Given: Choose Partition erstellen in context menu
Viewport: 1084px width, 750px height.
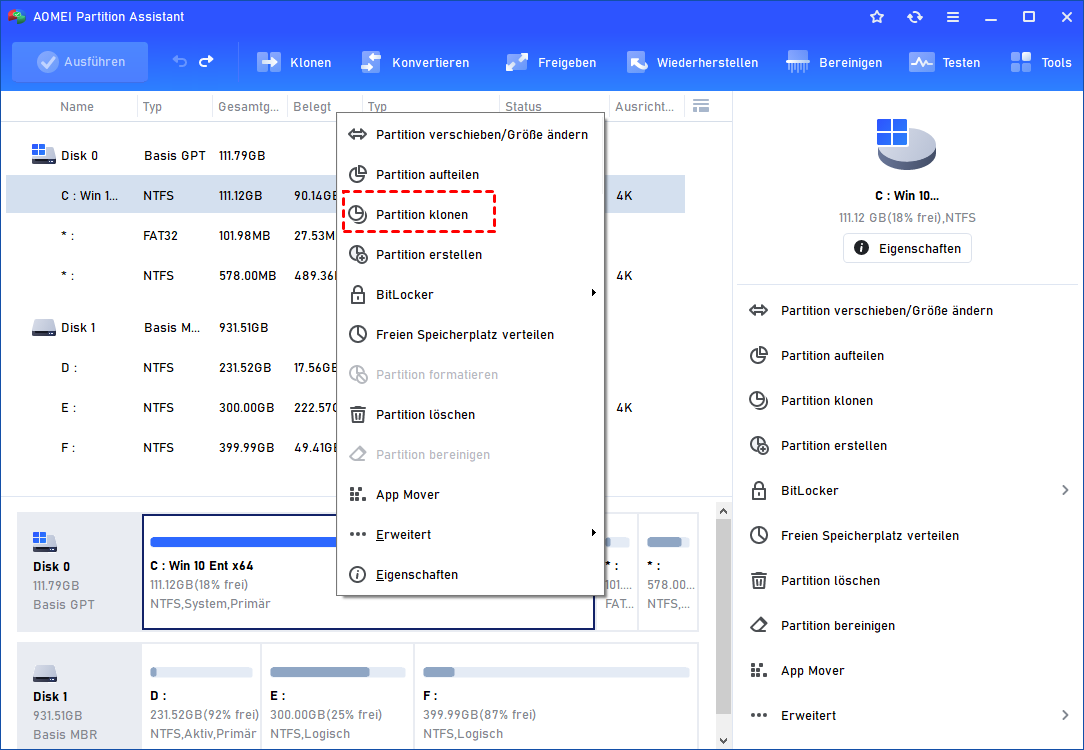Looking at the screenshot, I should 470,255.
